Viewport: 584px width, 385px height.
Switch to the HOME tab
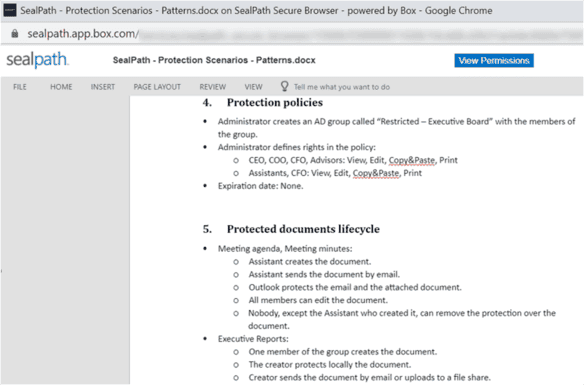click(x=61, y=87)
